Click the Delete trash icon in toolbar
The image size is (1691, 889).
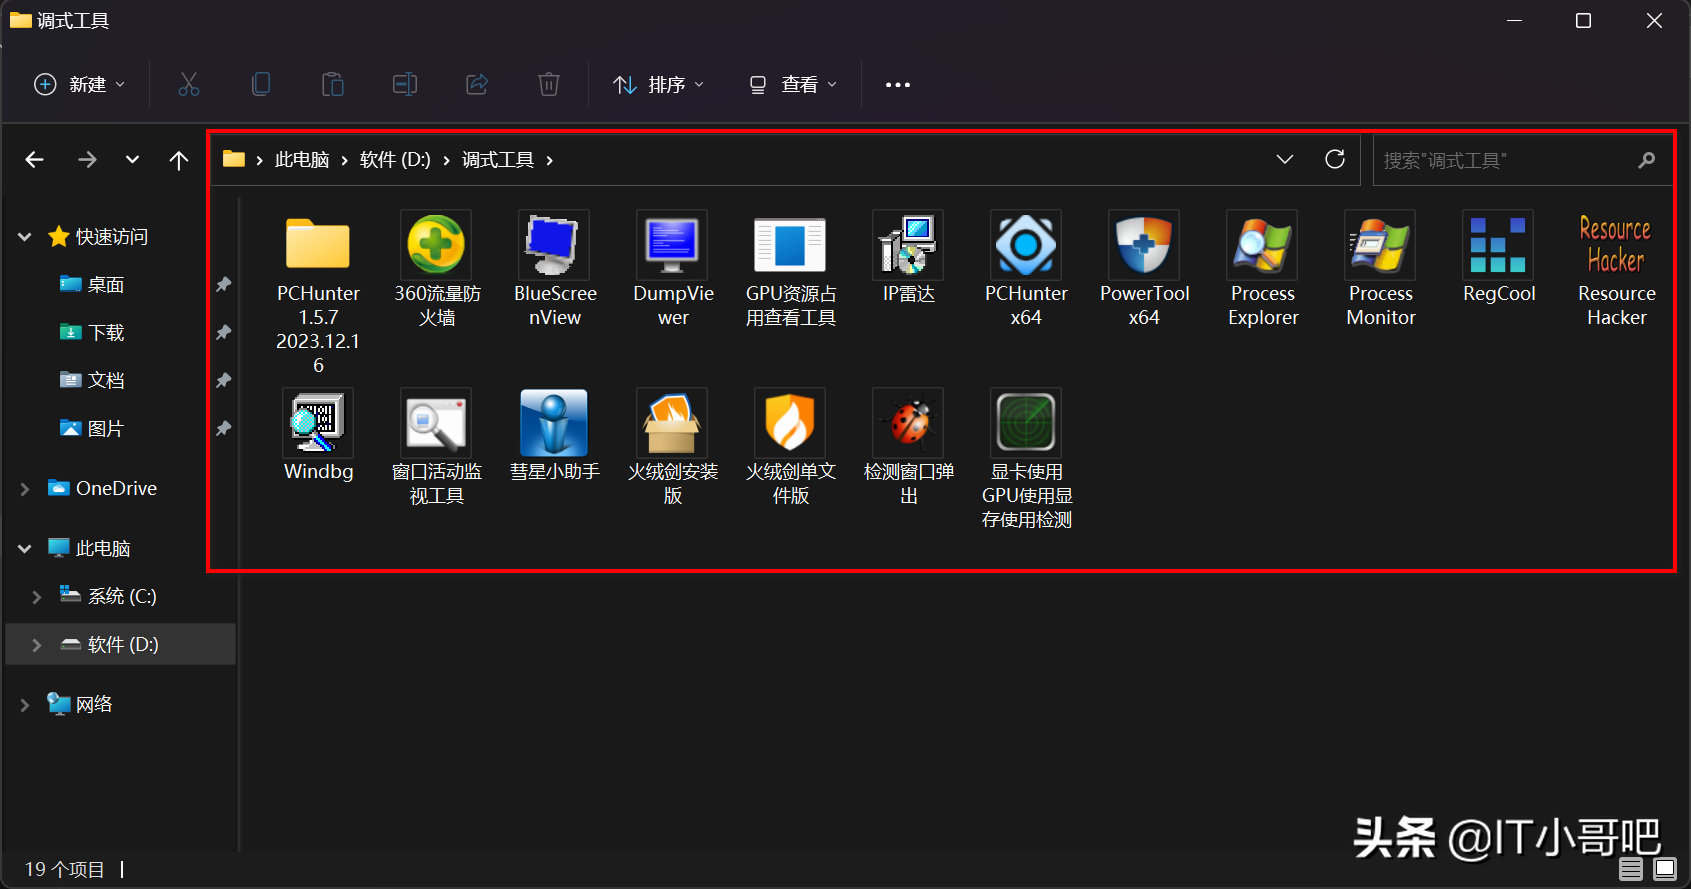pyautogui.click(x=549, y=85)
